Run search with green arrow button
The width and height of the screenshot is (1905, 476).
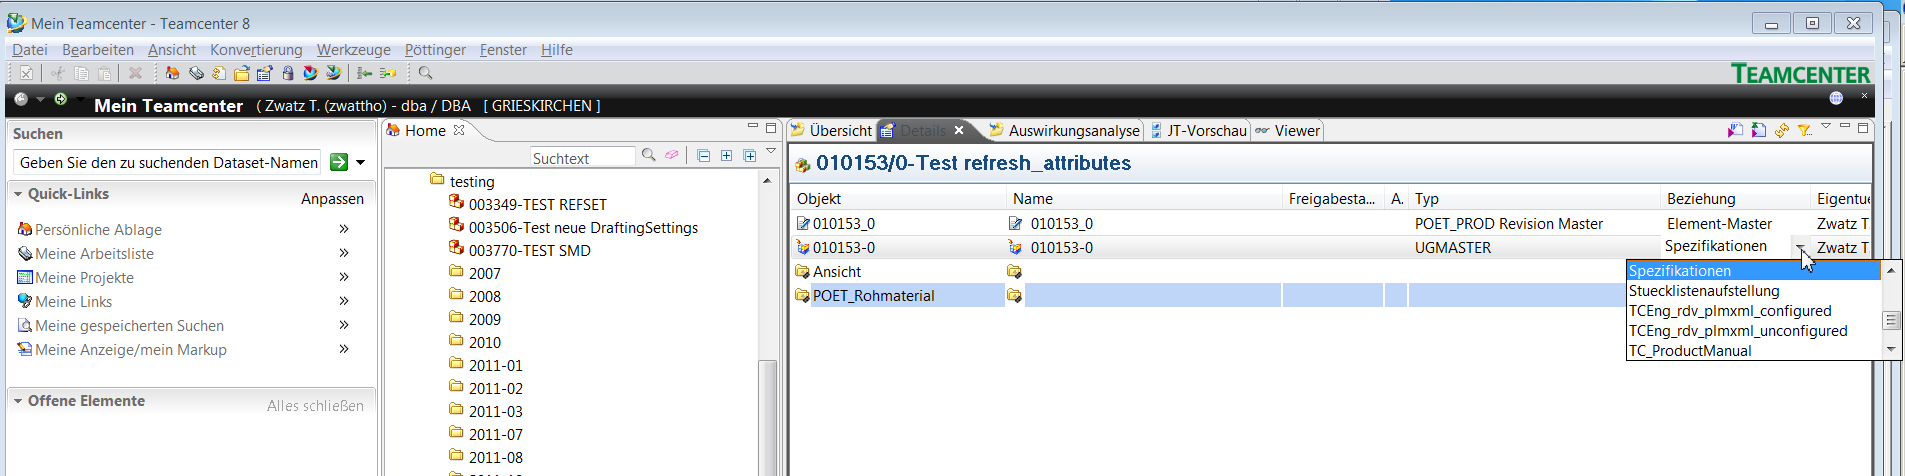pyautogui.click(x=339, y=162)
